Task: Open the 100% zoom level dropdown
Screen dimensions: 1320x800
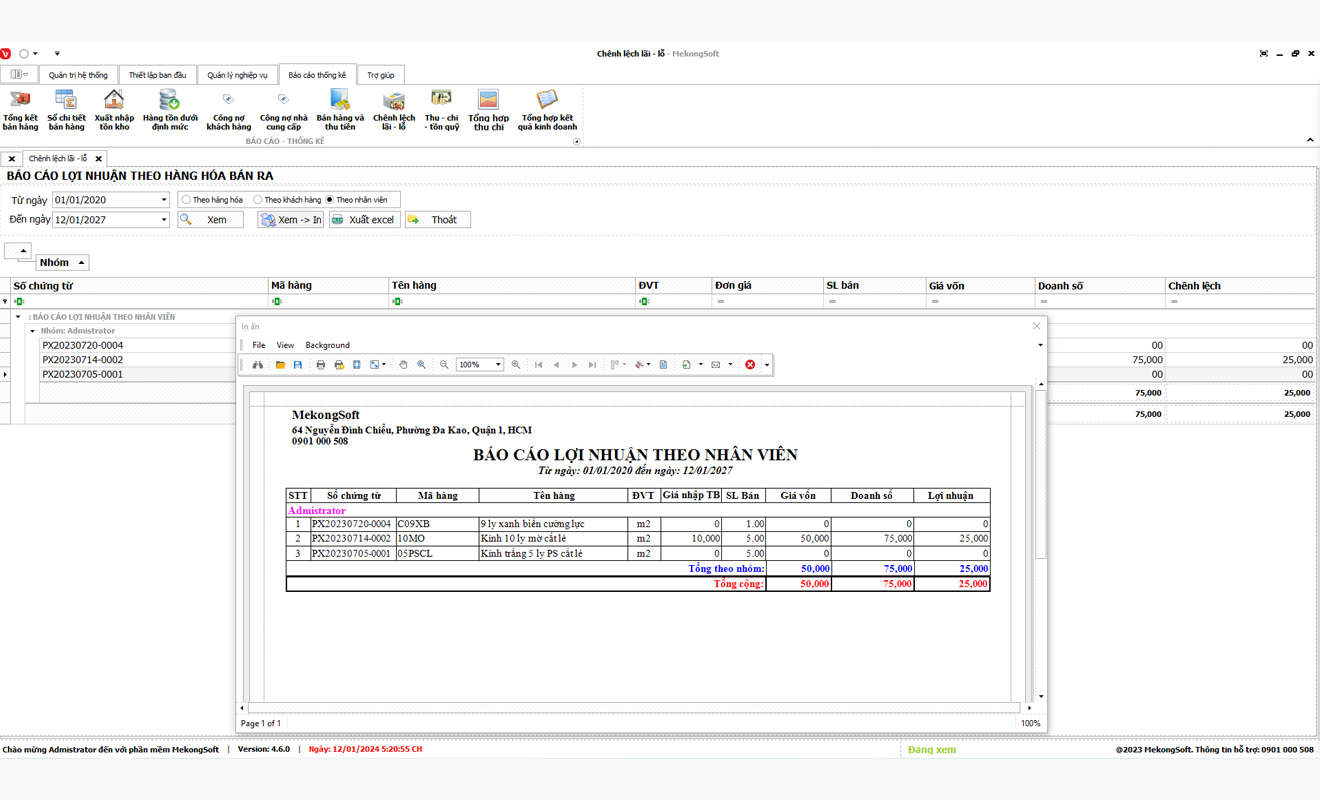Action: coord(498,365)
